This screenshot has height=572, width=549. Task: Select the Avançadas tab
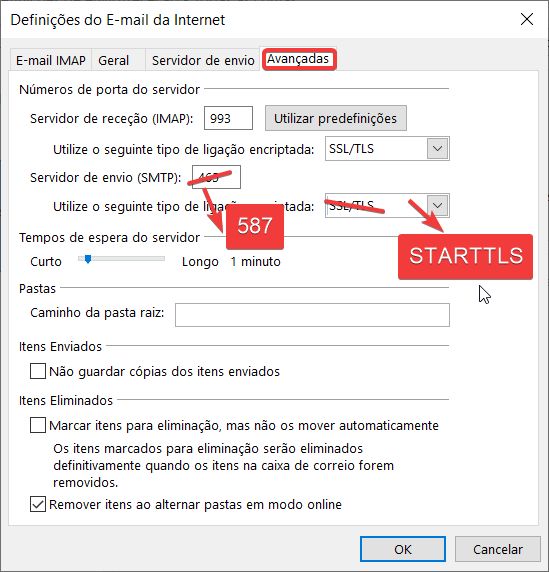pyautogui.click(x=298, y=59)
